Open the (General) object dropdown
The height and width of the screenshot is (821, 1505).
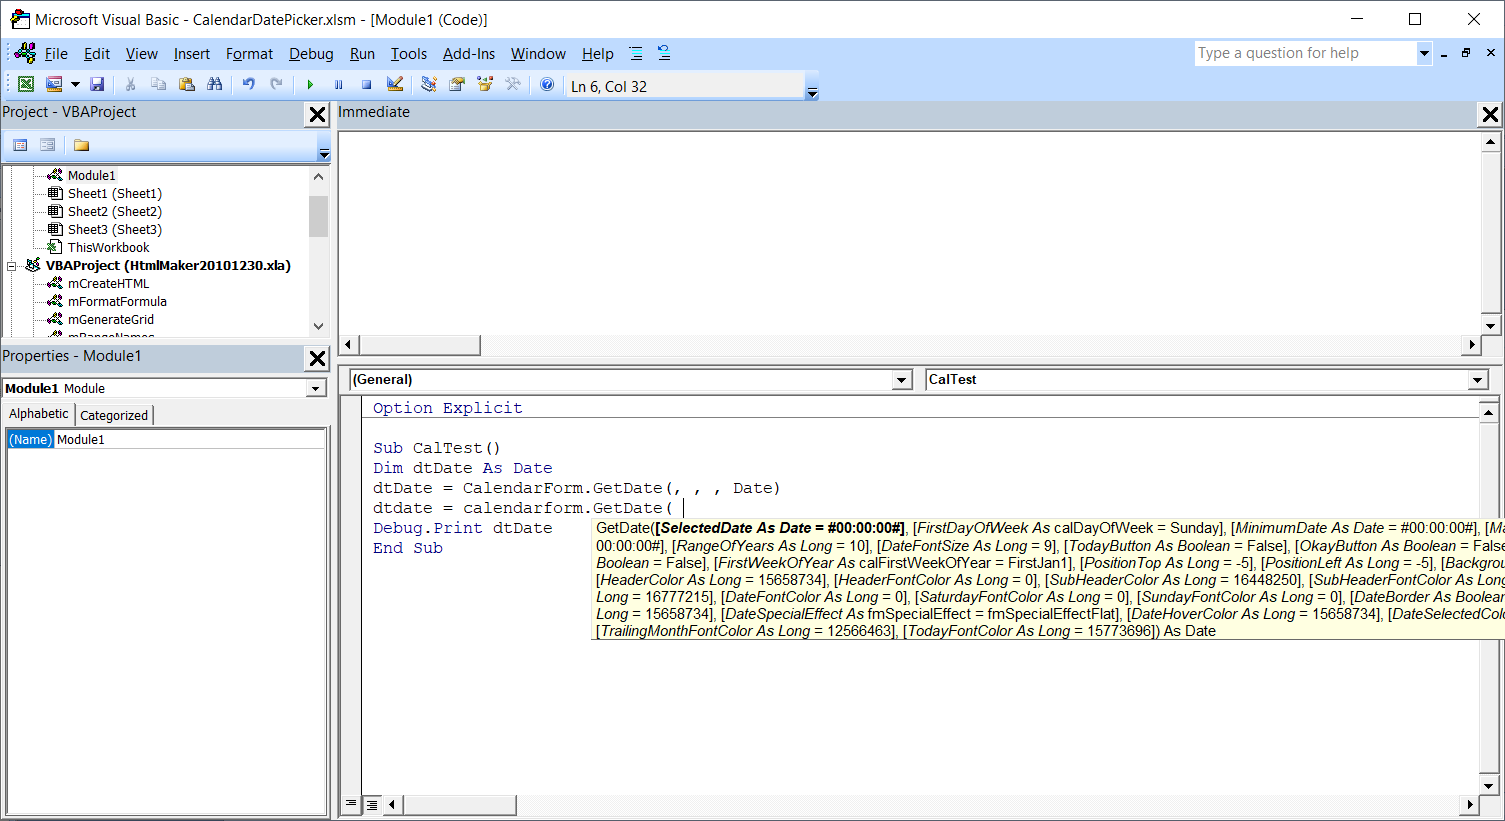[902, 380]
